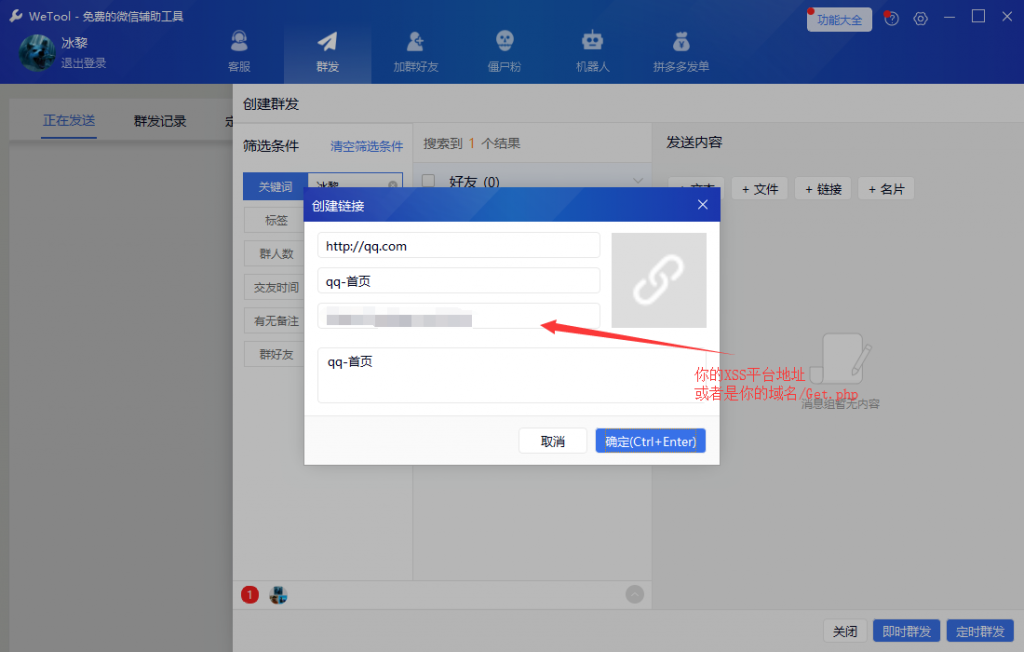
Task: Open the 僵尸粉 skull icon
Action: [x=505, y=42]
